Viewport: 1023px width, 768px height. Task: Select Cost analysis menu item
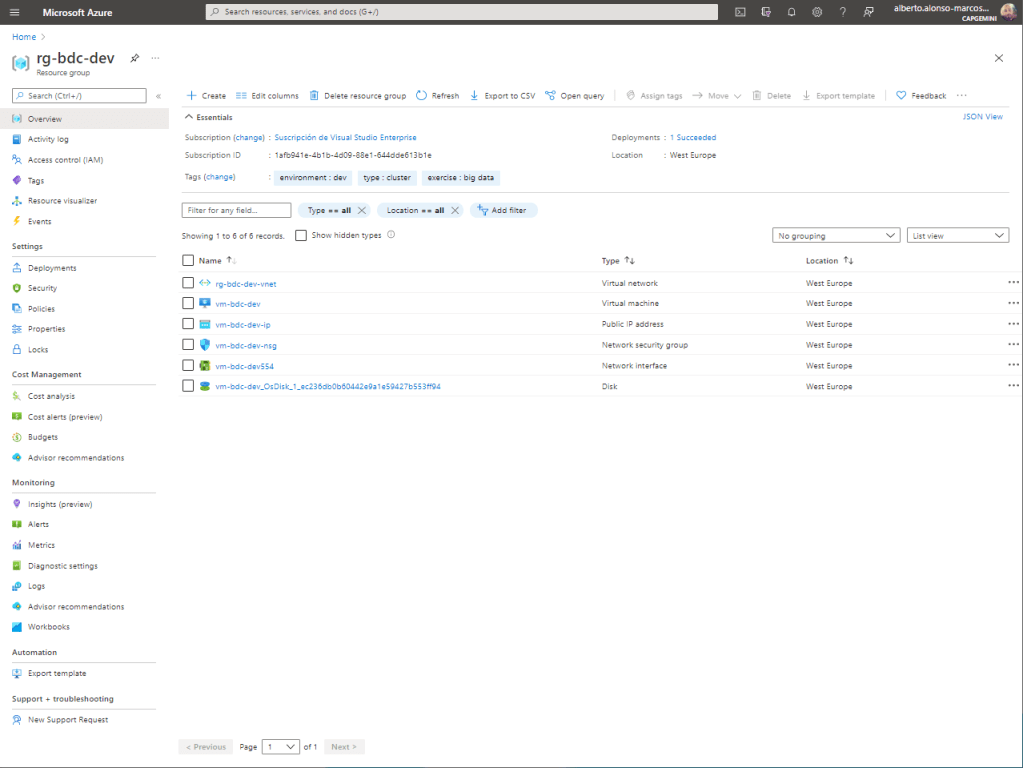pos(51,396)
